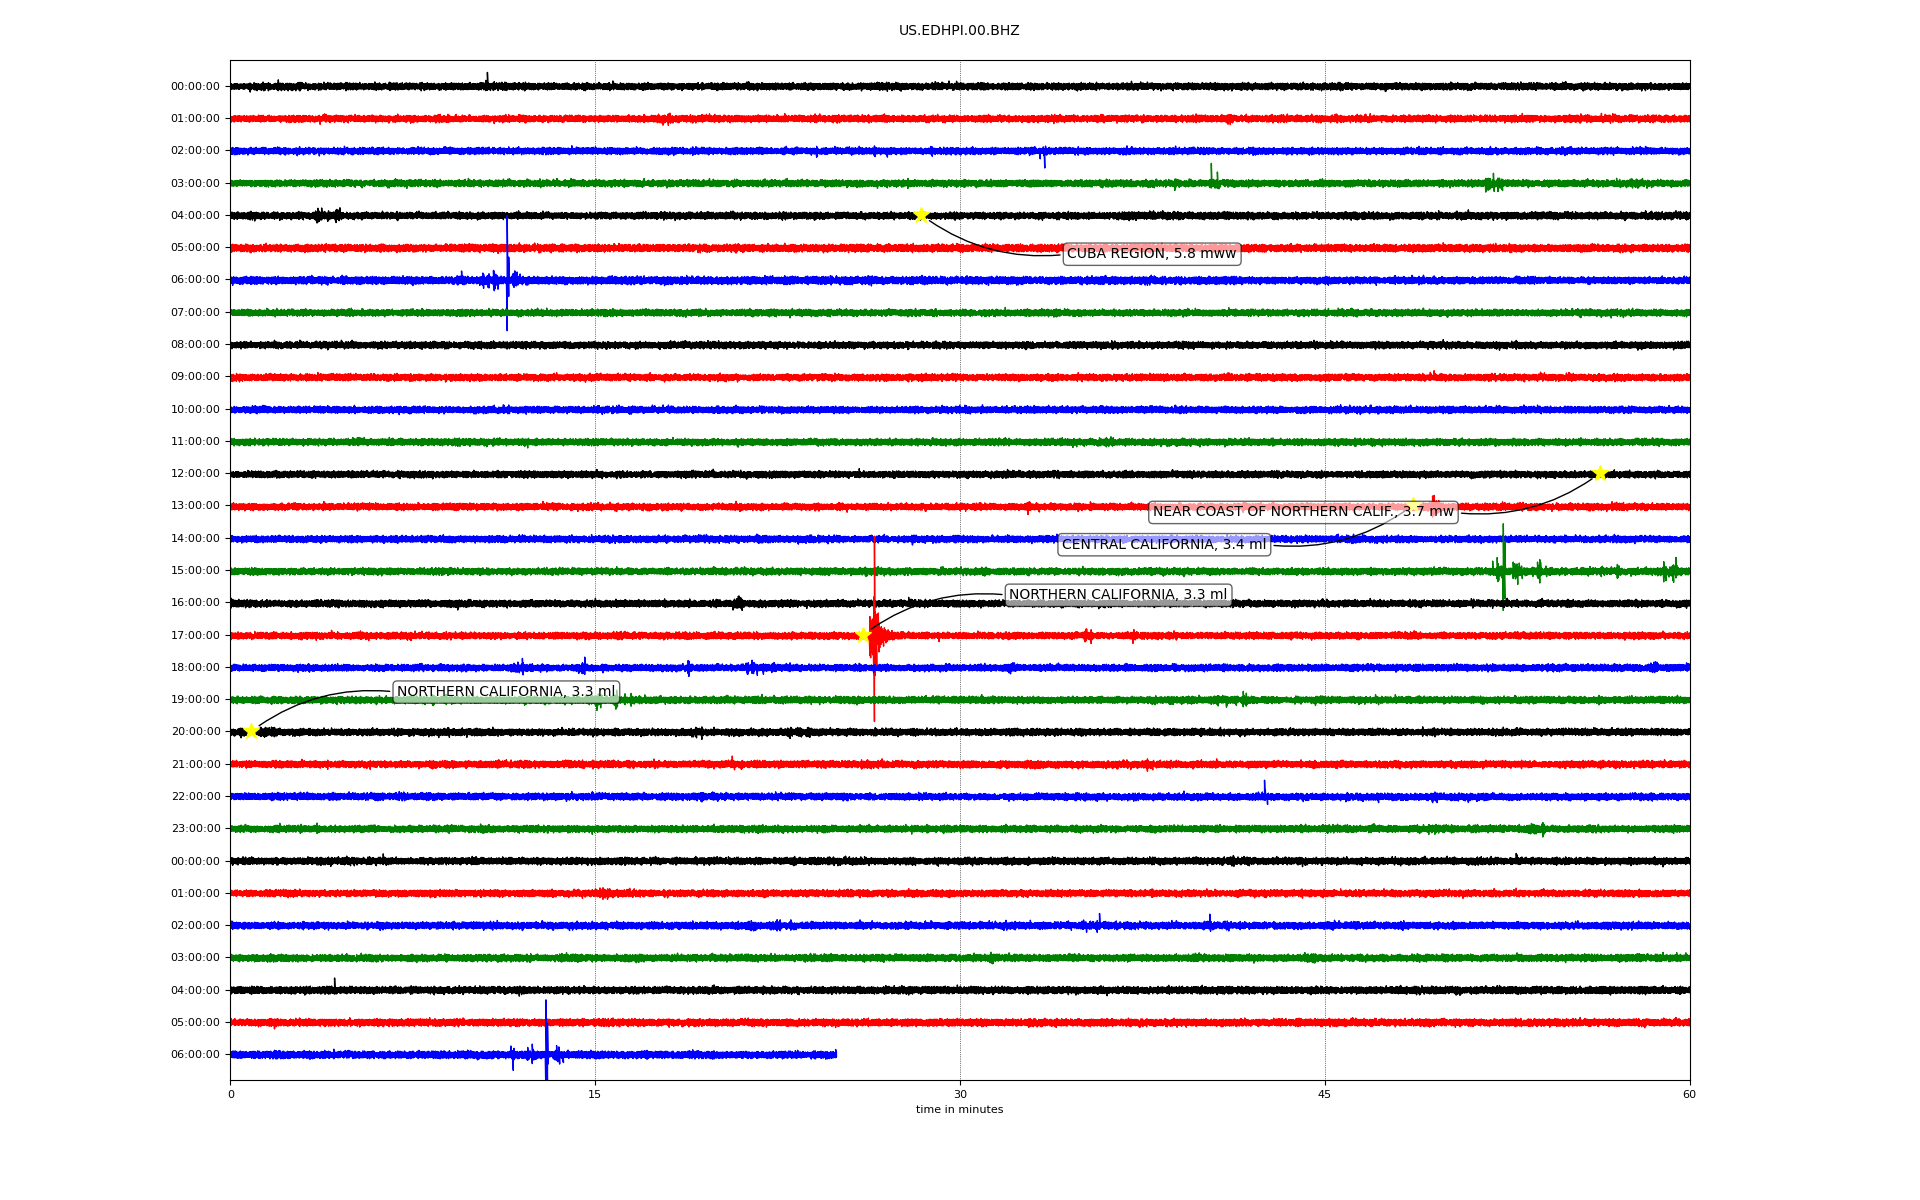Click the yellow star on the 20:00:00 trace

coord(251,731)
